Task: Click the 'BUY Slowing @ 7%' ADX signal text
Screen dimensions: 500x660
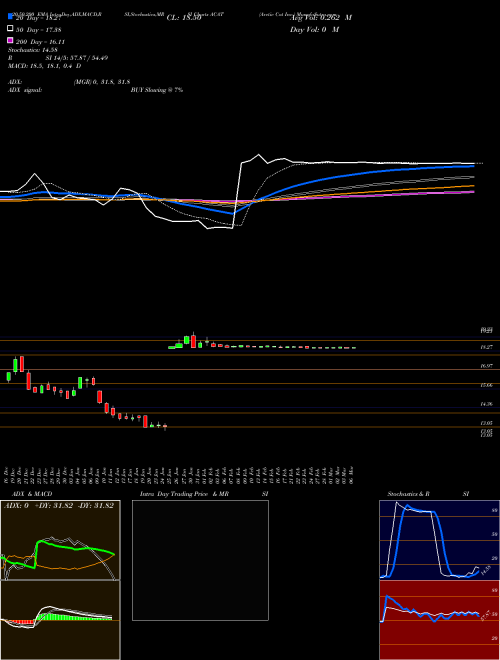Action: [157, 90]
